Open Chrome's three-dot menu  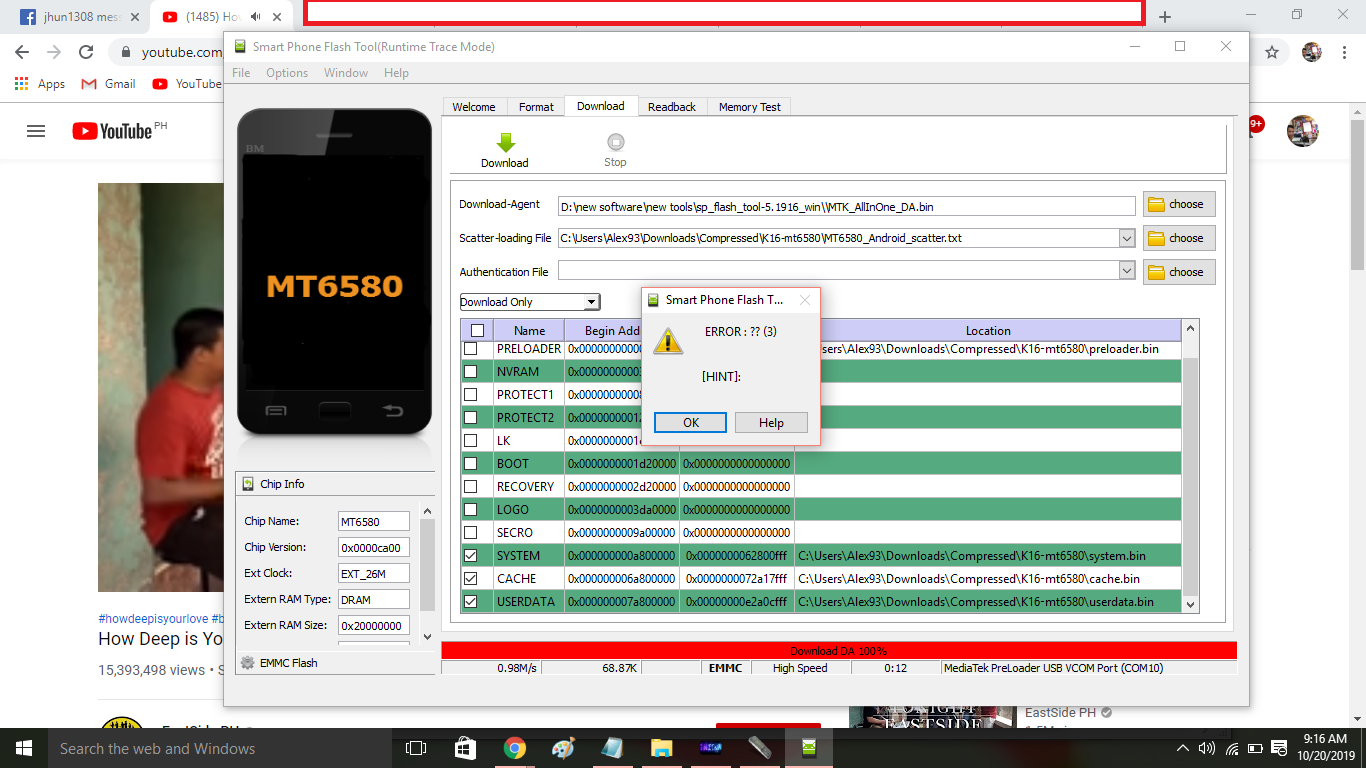(x=1346, y=52)
